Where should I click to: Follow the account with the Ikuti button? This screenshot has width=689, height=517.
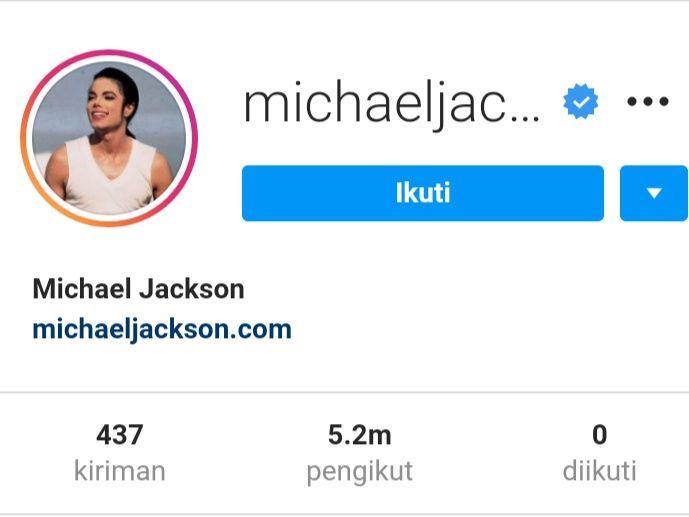pyautogui.click(x=423, y=193)
